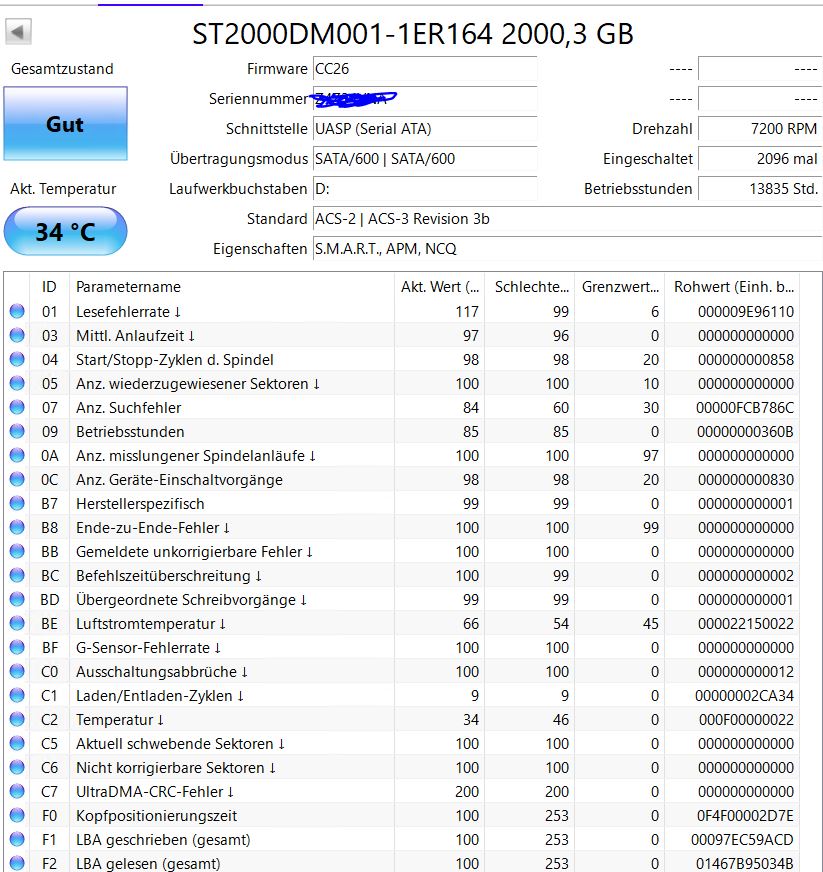Click the 34 °C temperature button
Image resolution: width=823 pixels, height=872 pixels.
click(65, 231)
